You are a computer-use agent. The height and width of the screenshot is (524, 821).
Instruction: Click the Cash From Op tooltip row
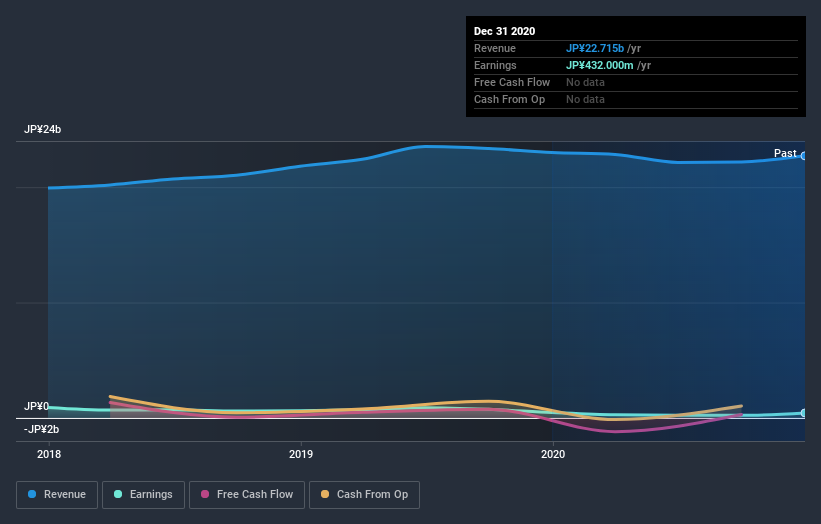click(x=636, y=99)
